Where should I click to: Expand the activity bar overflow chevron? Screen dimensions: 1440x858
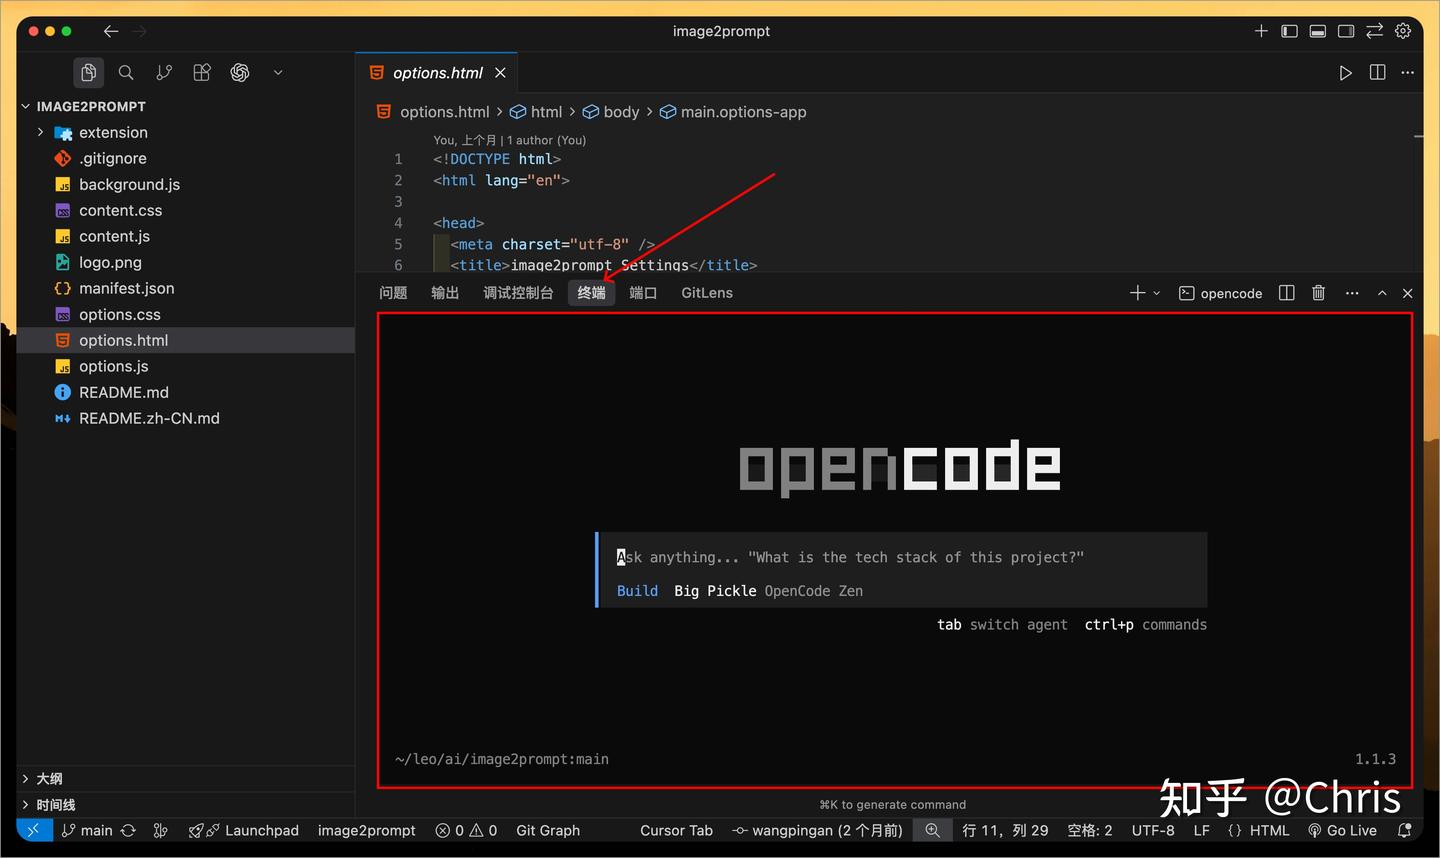(x=278, y=72)
